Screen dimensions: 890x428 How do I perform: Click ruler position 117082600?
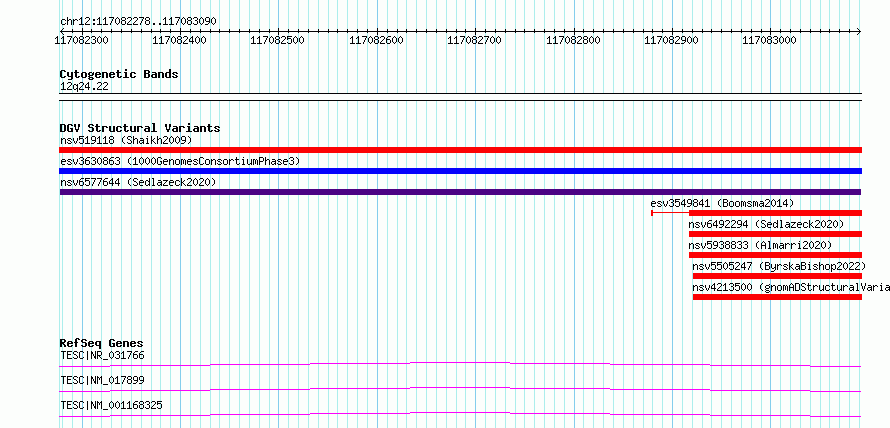pos(377,40)
